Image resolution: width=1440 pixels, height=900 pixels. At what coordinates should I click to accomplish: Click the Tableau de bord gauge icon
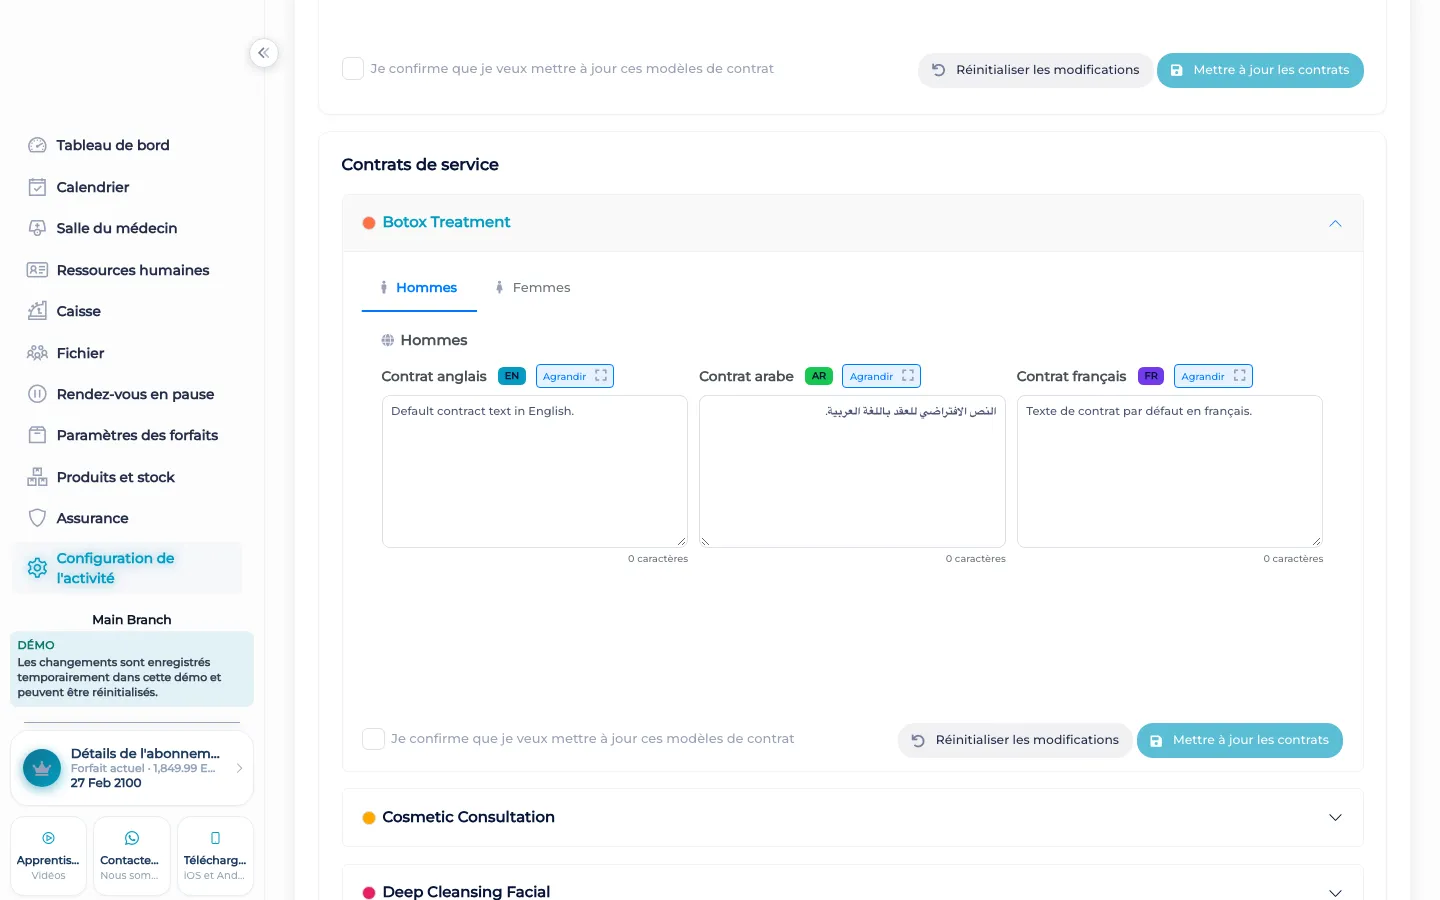pyautogui.click(x=37, y=145)
